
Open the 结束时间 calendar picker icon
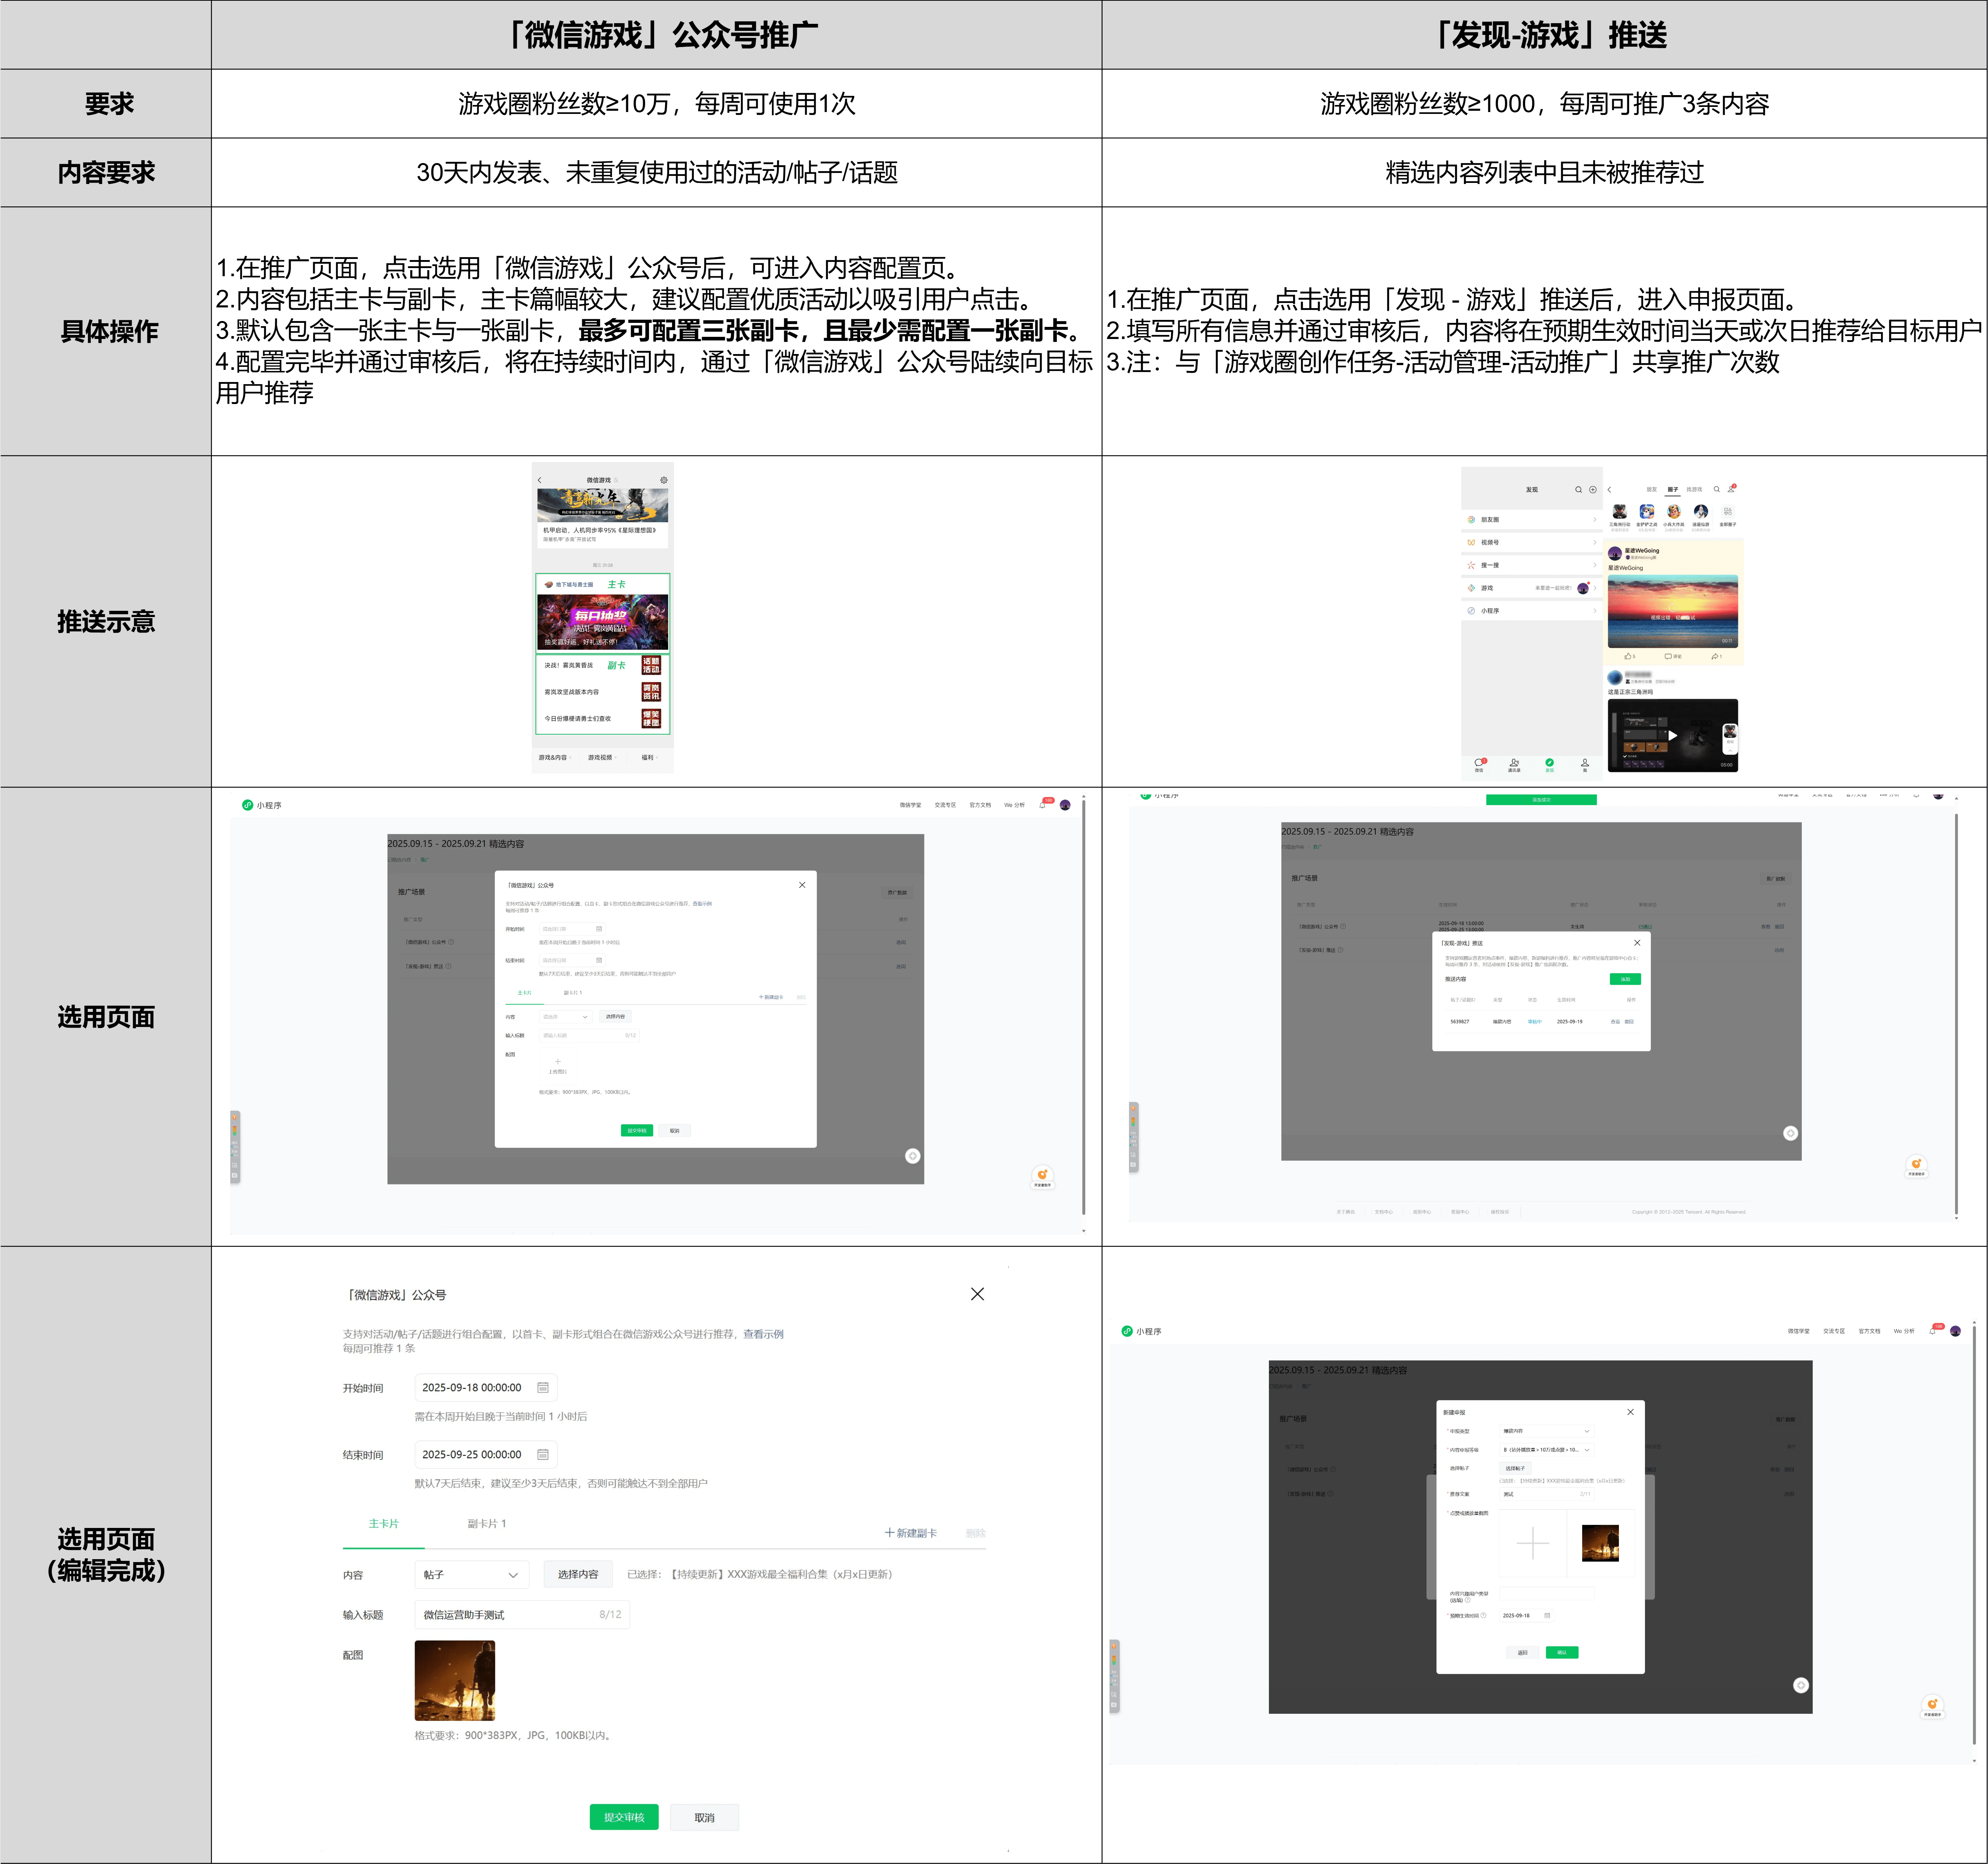[x=543, y=1454]
